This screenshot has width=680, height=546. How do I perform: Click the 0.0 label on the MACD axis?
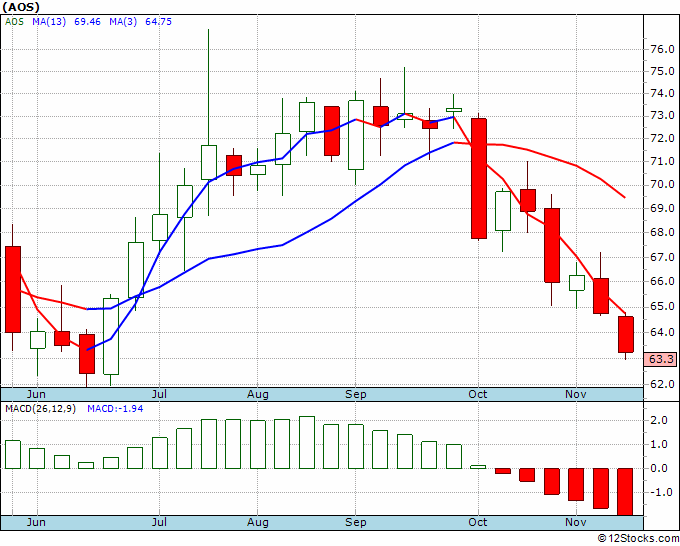coord(658,468)
